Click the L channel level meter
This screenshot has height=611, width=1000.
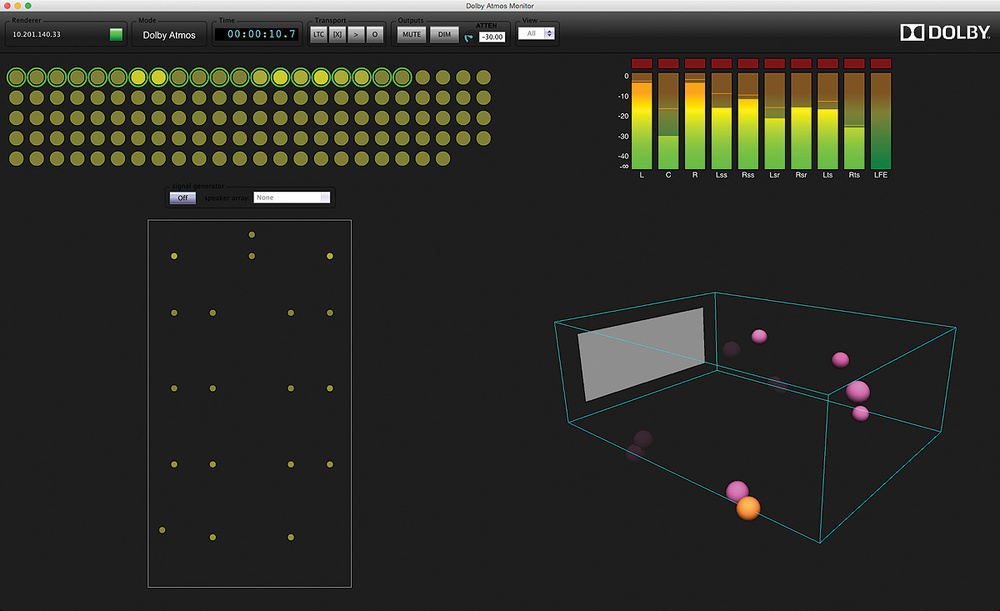click(x=641, y=120)
